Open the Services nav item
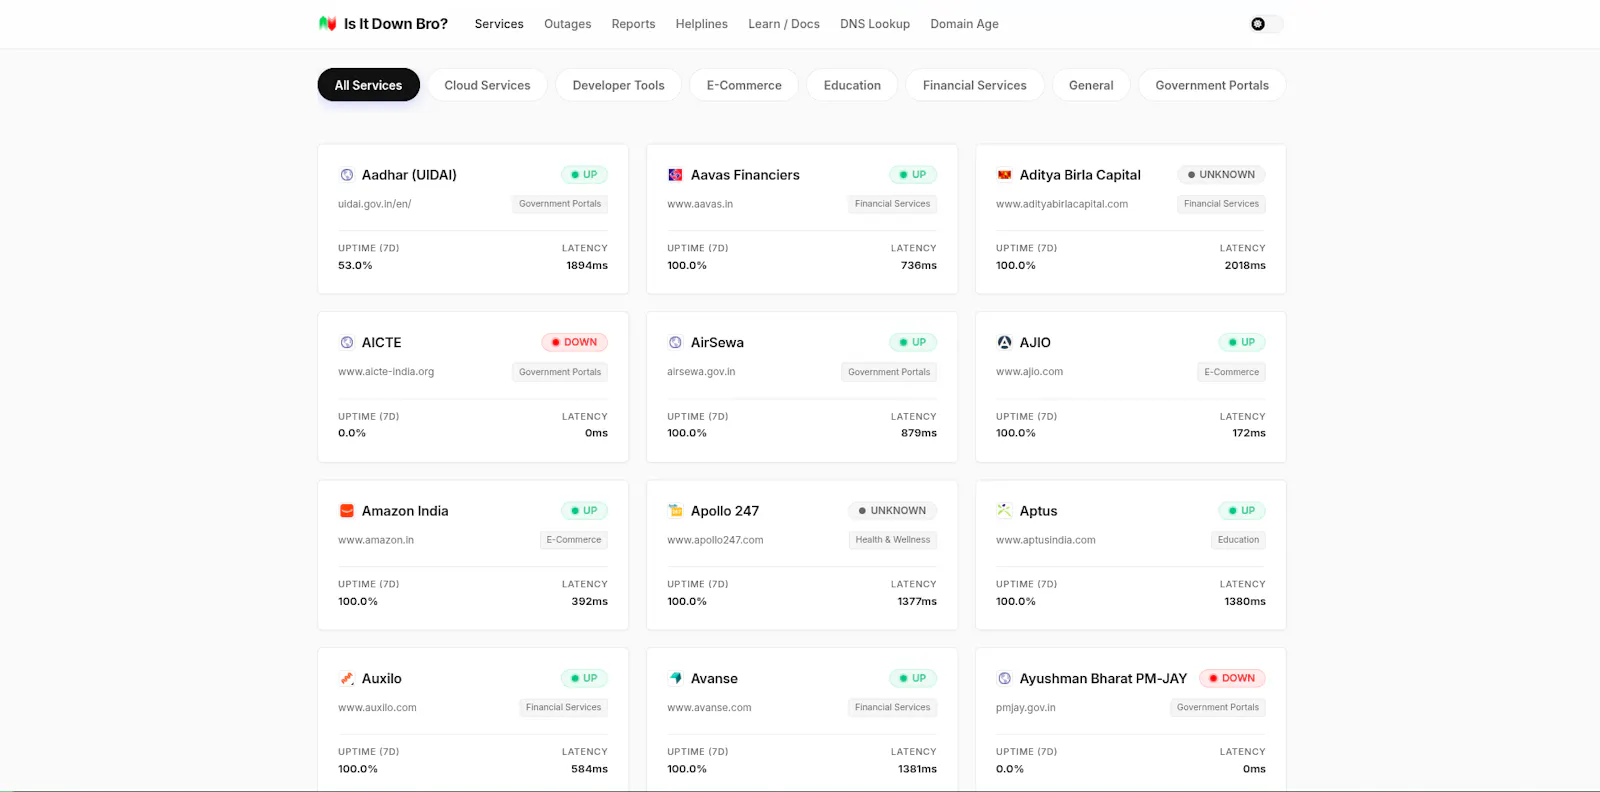Screen dimensions: 1600x792 coord(499,24)
